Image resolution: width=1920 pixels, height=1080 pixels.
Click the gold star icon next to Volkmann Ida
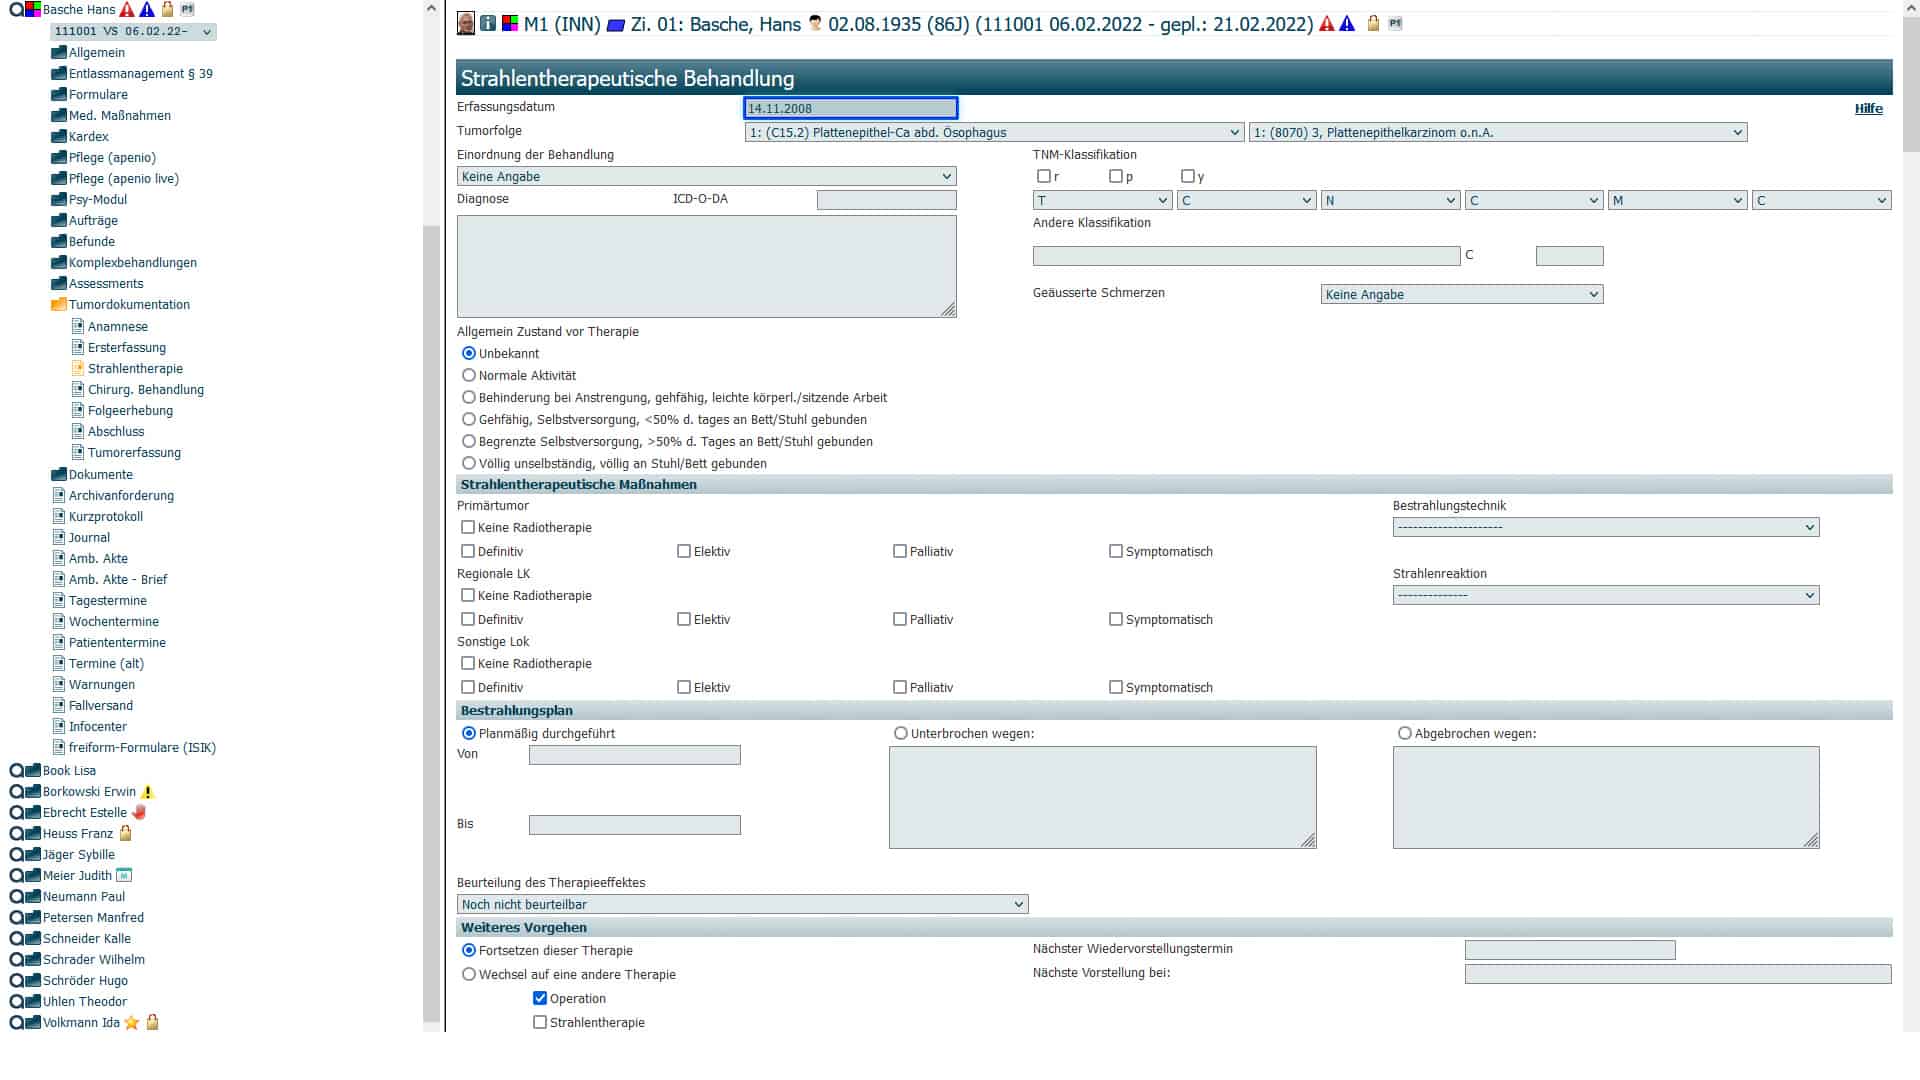[x=132, y=1023]
